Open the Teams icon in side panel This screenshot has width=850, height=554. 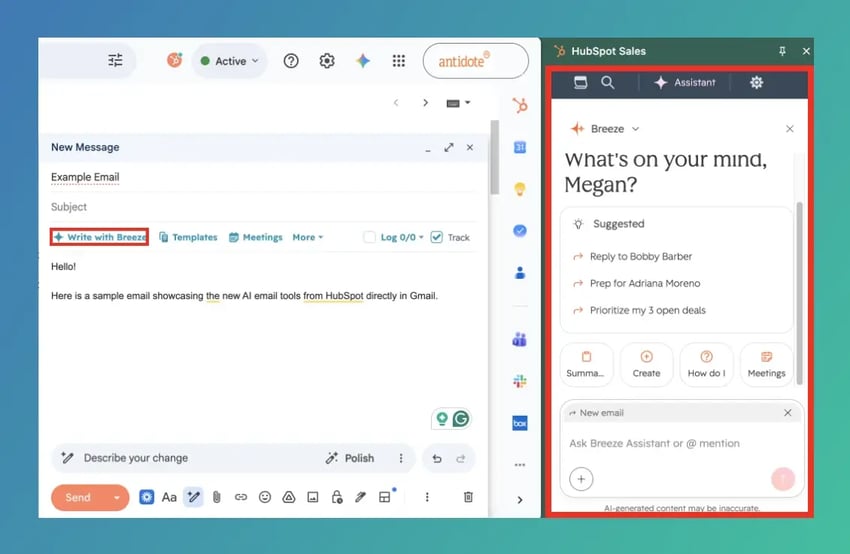tap(520, 340)
